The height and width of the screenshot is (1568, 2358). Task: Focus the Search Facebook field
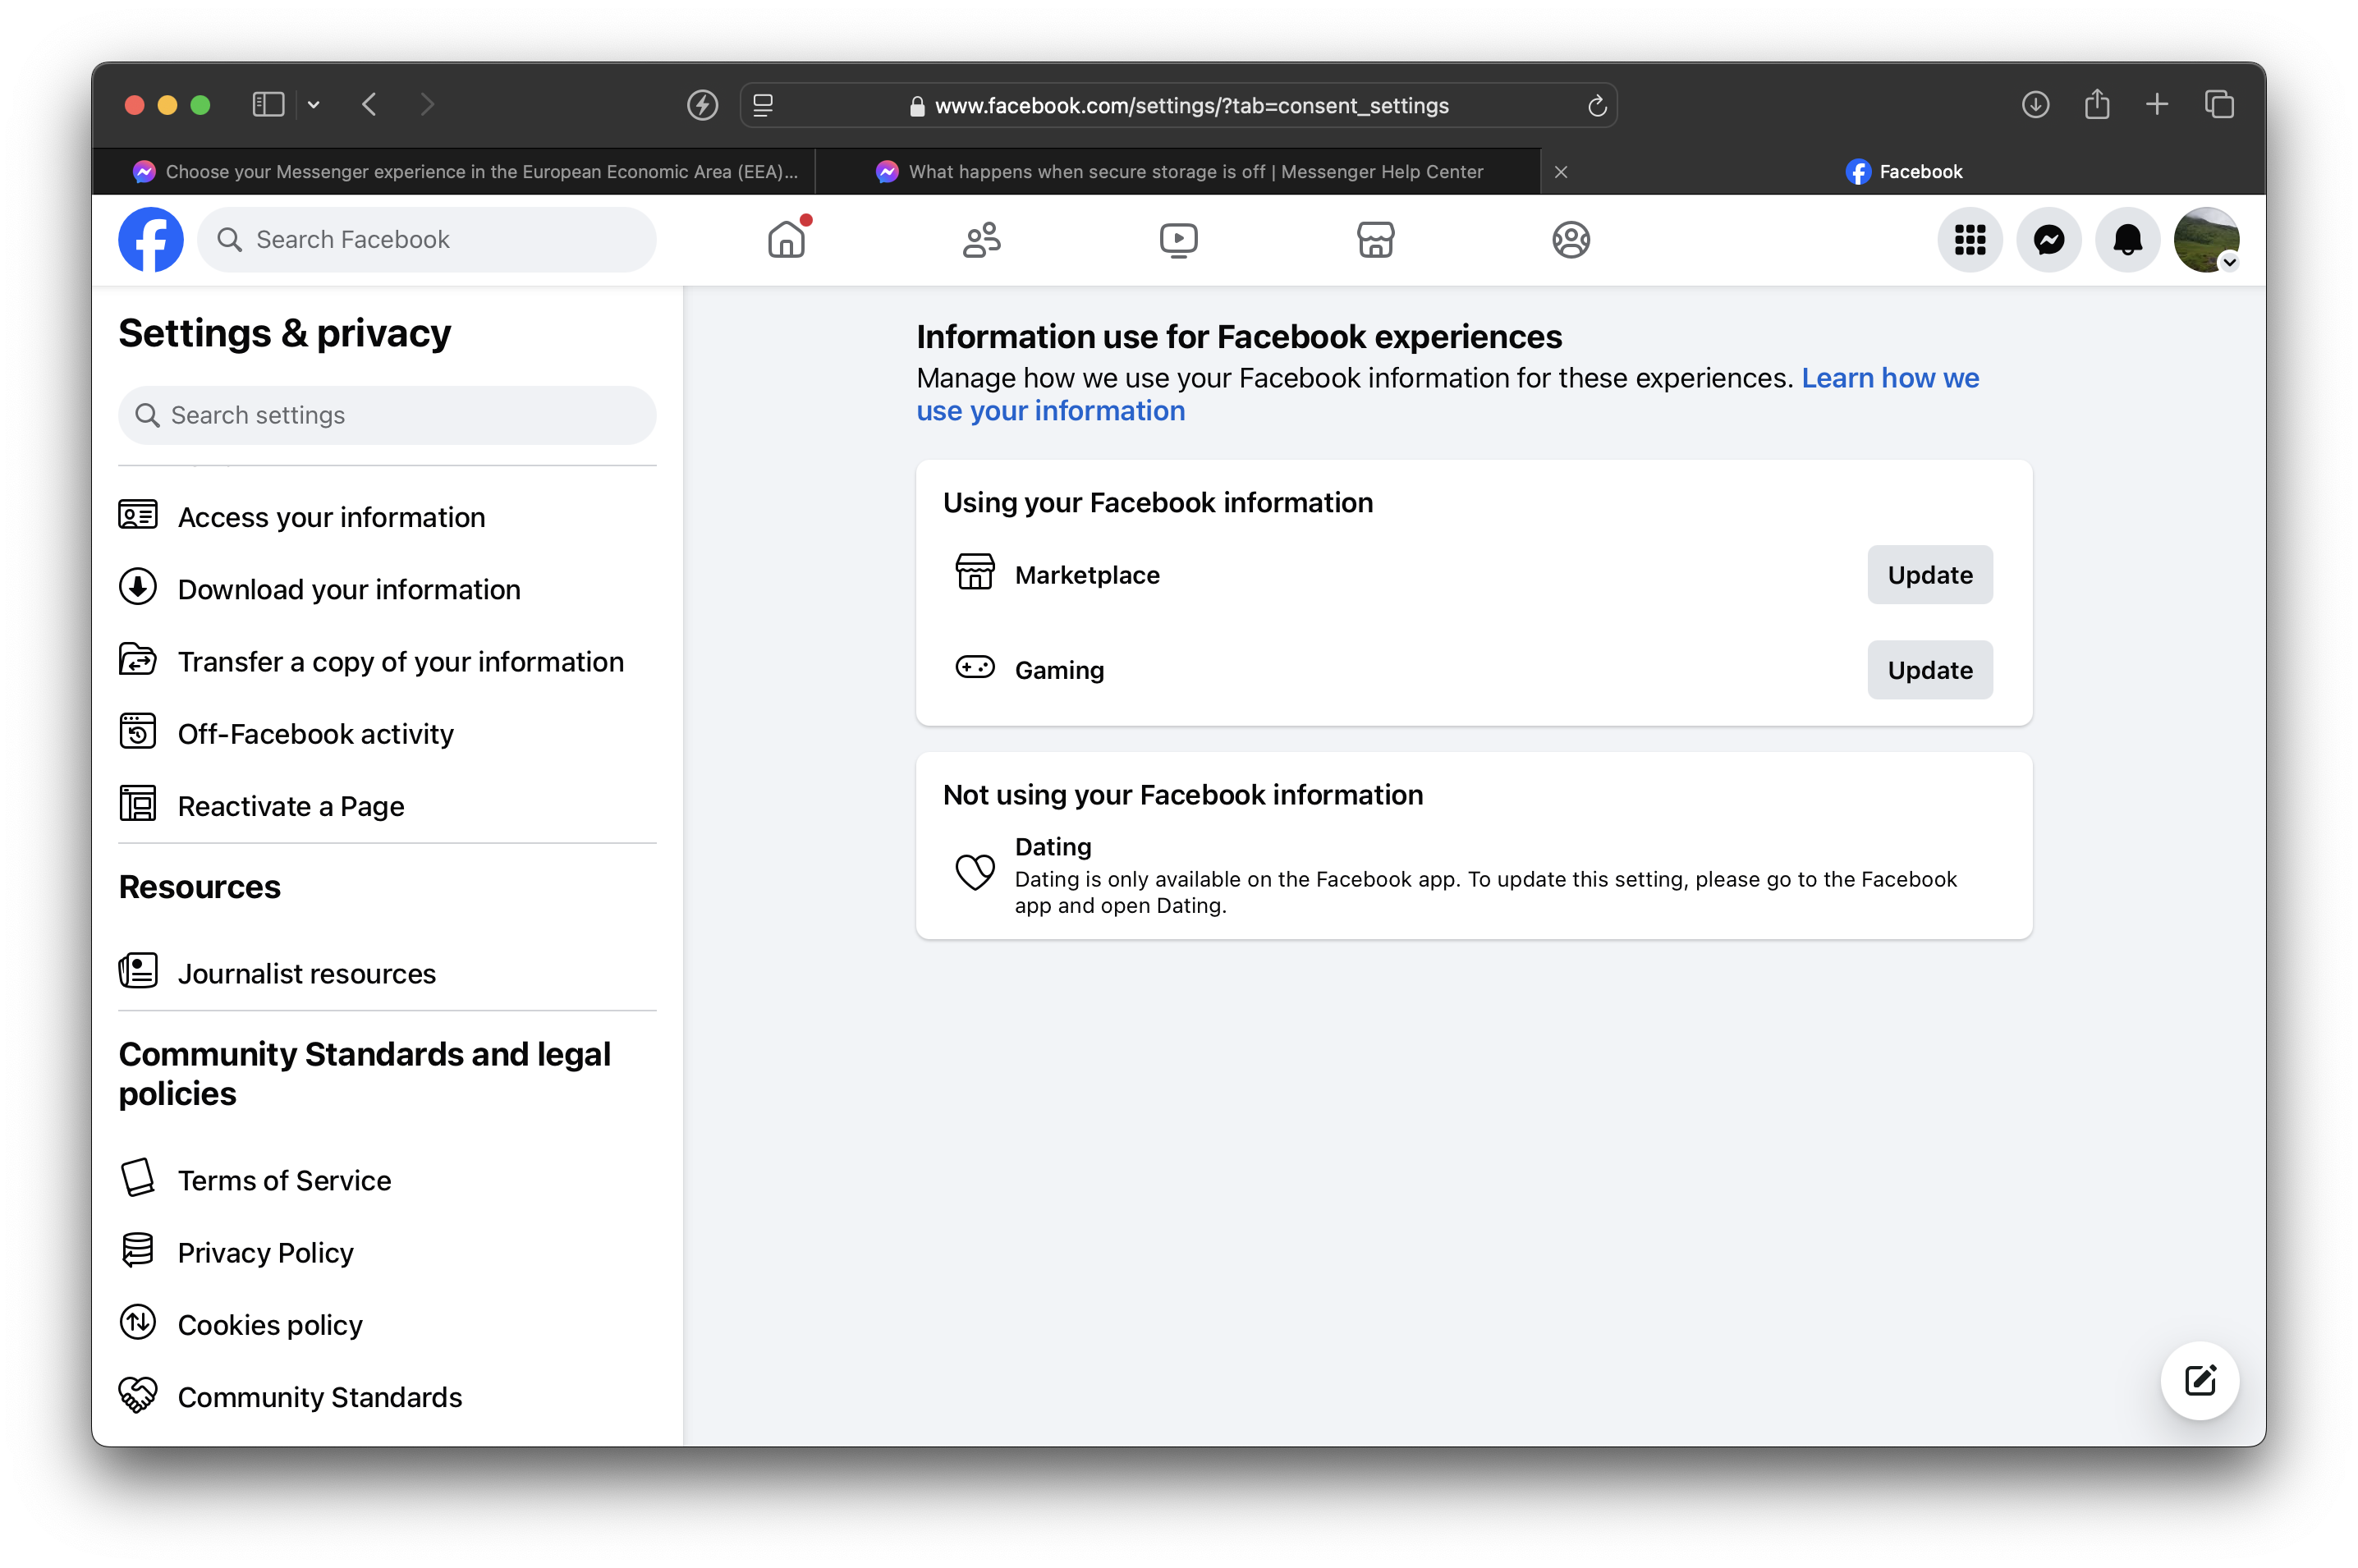pyautogui.click(x=427, y=240)
